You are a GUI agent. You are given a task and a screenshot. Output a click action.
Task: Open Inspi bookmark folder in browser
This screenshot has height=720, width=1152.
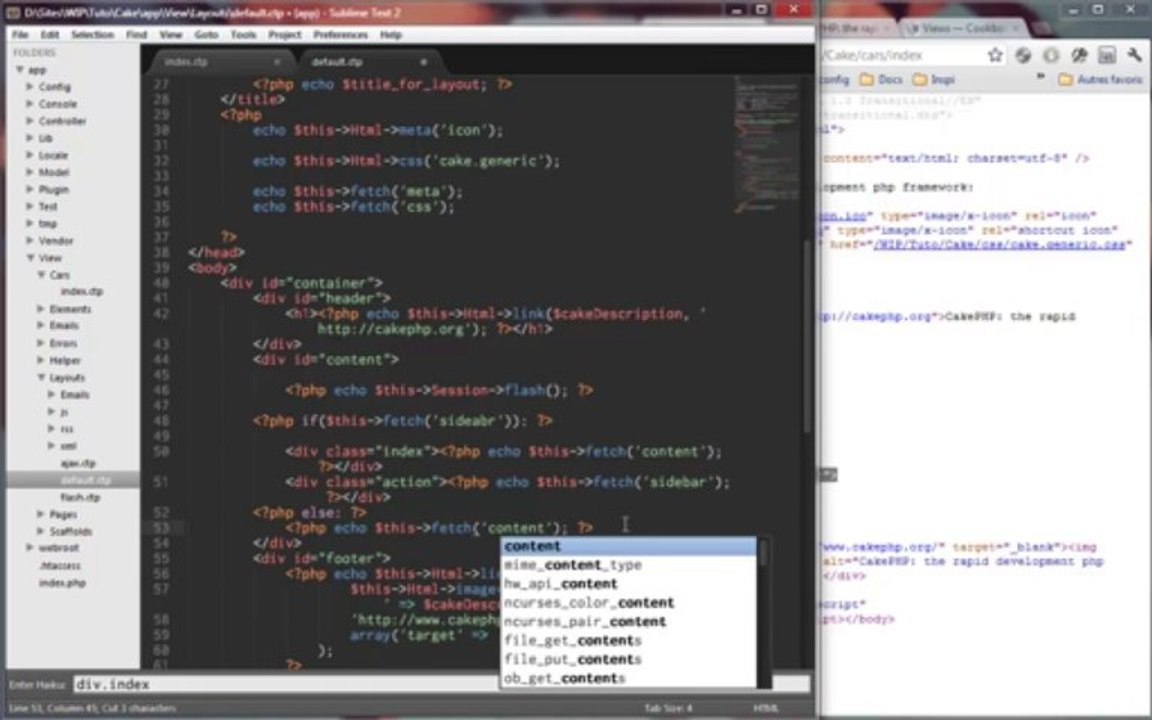[934, 79]
